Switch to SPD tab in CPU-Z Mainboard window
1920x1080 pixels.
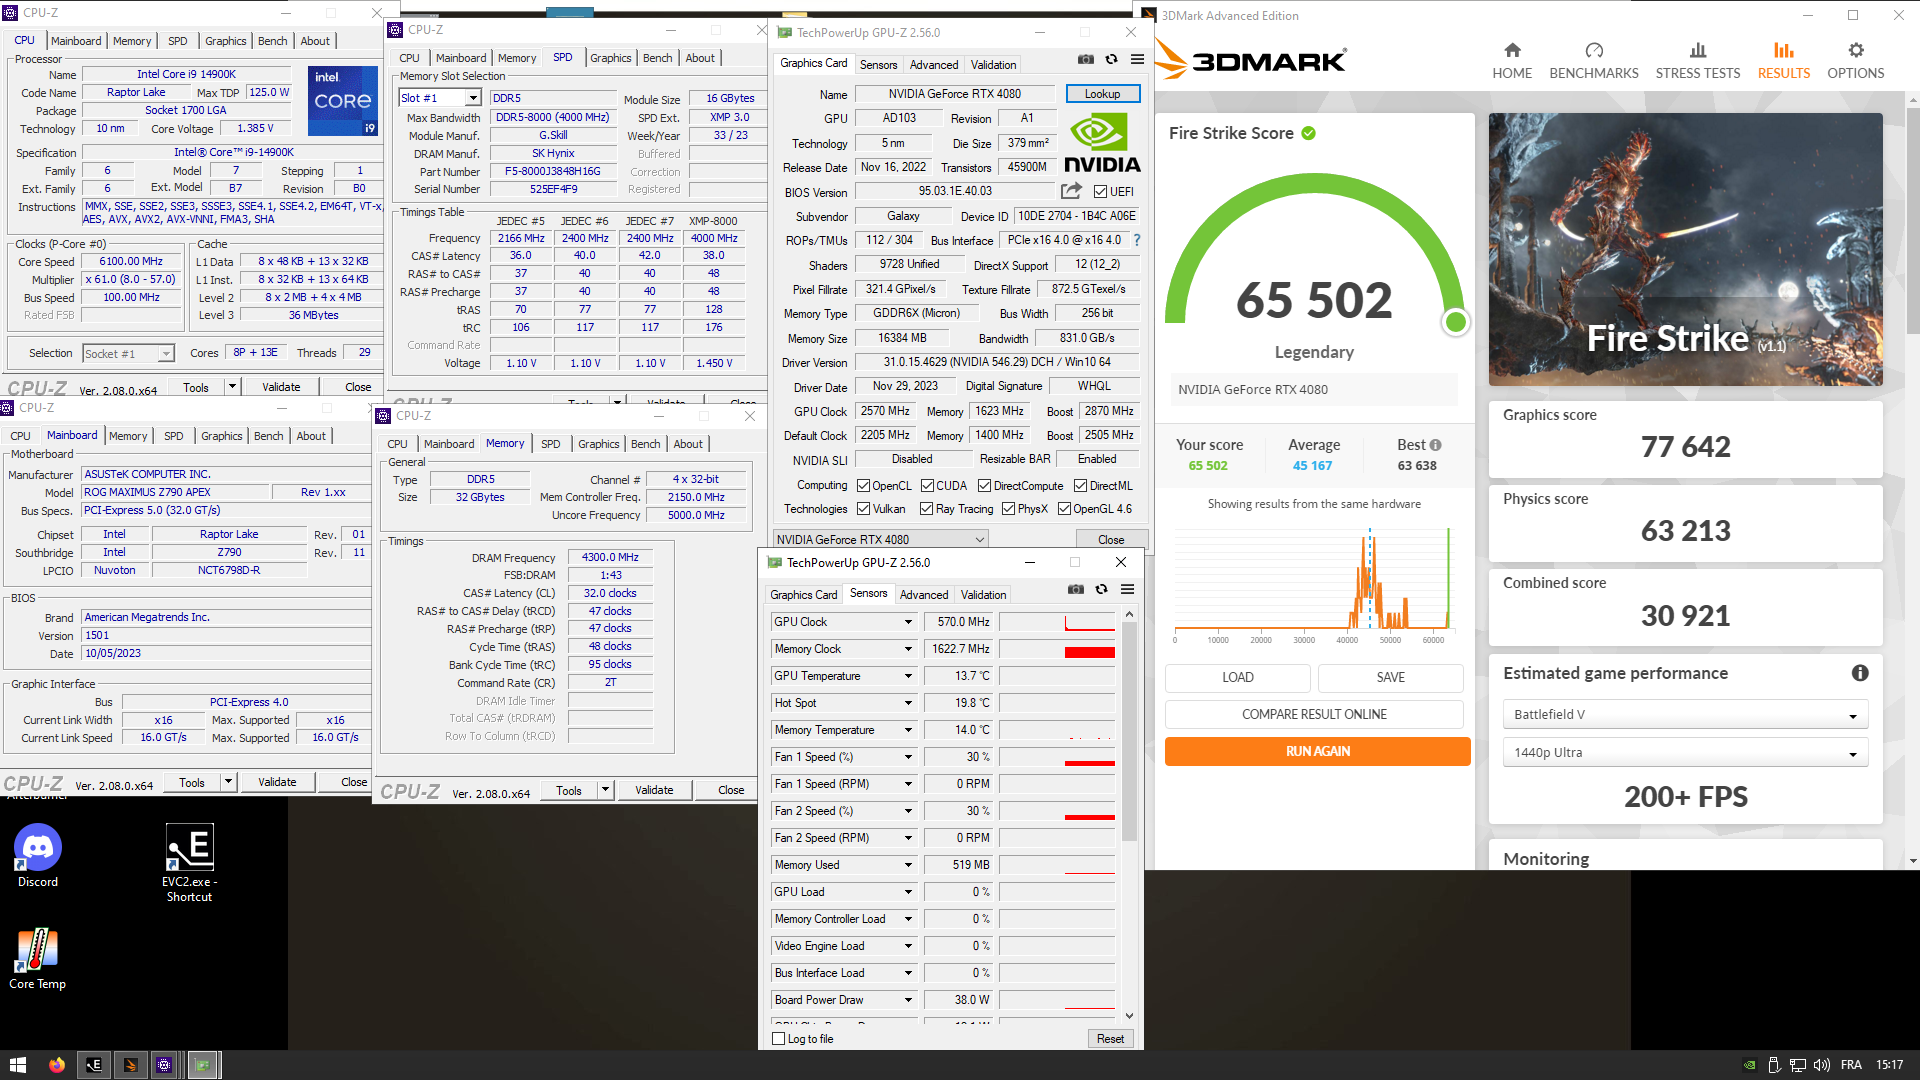click(x=174, y=436)
